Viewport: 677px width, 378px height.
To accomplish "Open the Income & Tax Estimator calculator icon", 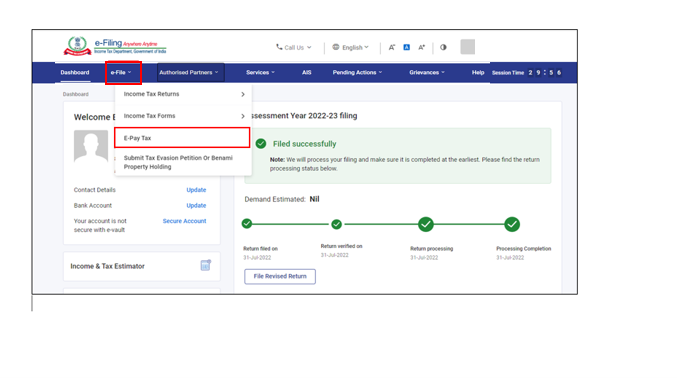I will point(206,265).
